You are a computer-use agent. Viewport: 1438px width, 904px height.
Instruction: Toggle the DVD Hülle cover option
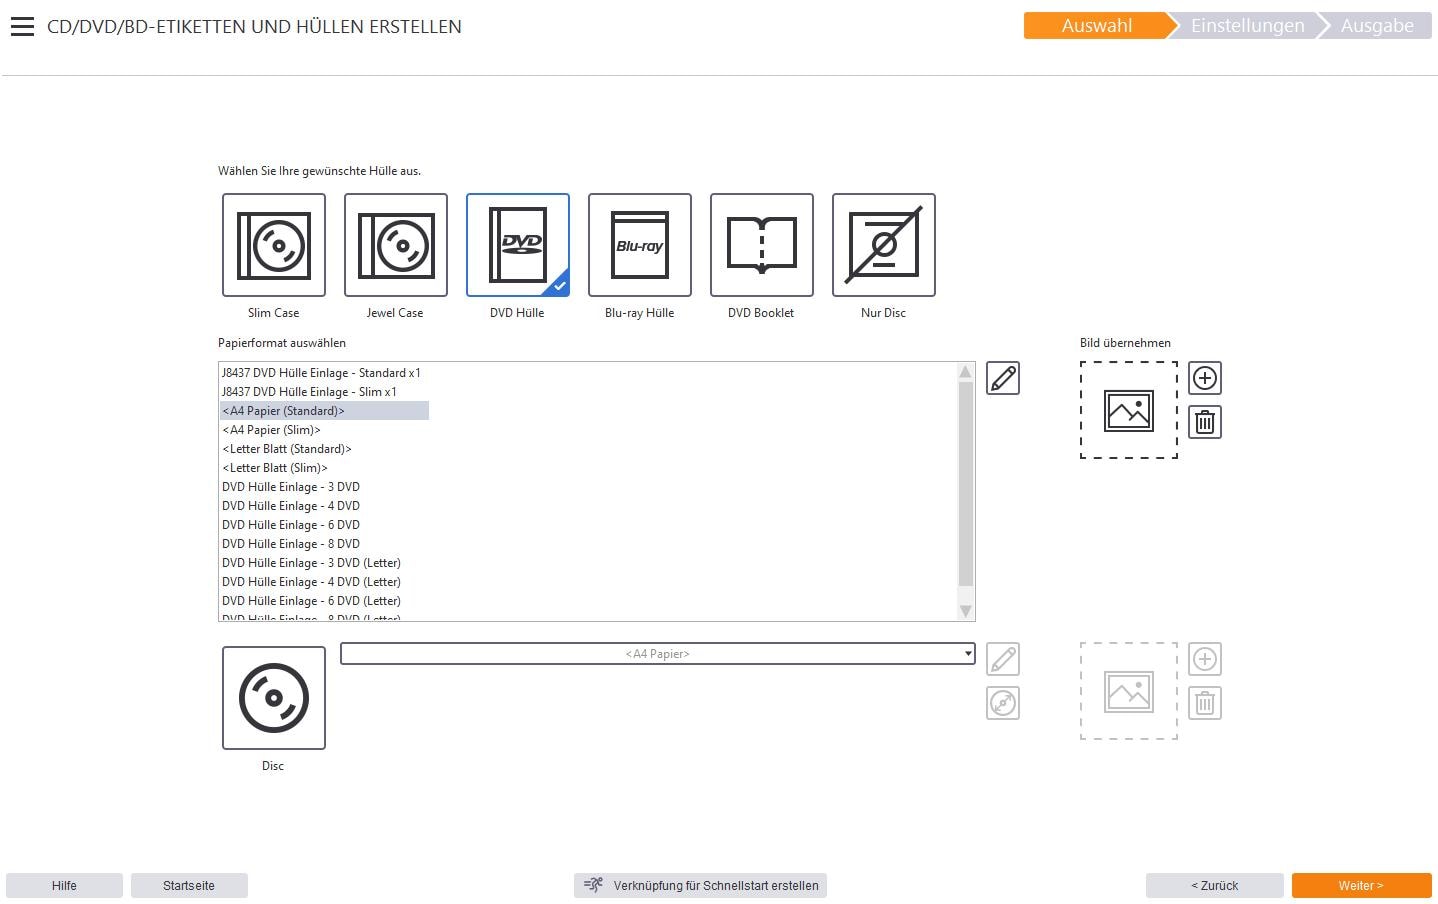(x=518, y=245)
